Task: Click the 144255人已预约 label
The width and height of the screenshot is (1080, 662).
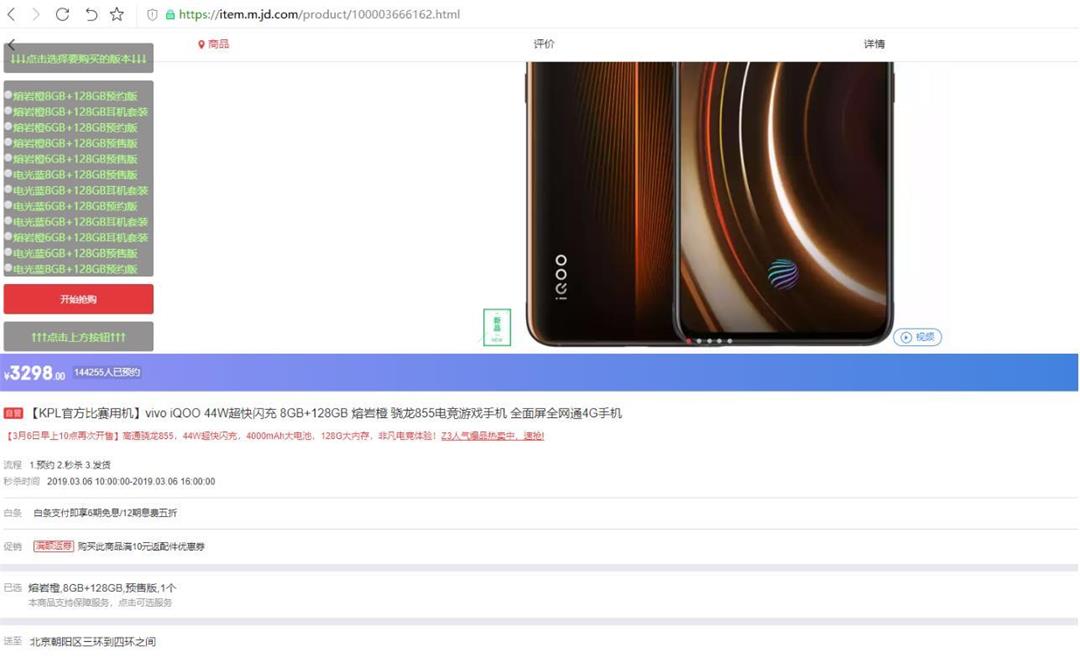Action: click(x=107, y=373)
